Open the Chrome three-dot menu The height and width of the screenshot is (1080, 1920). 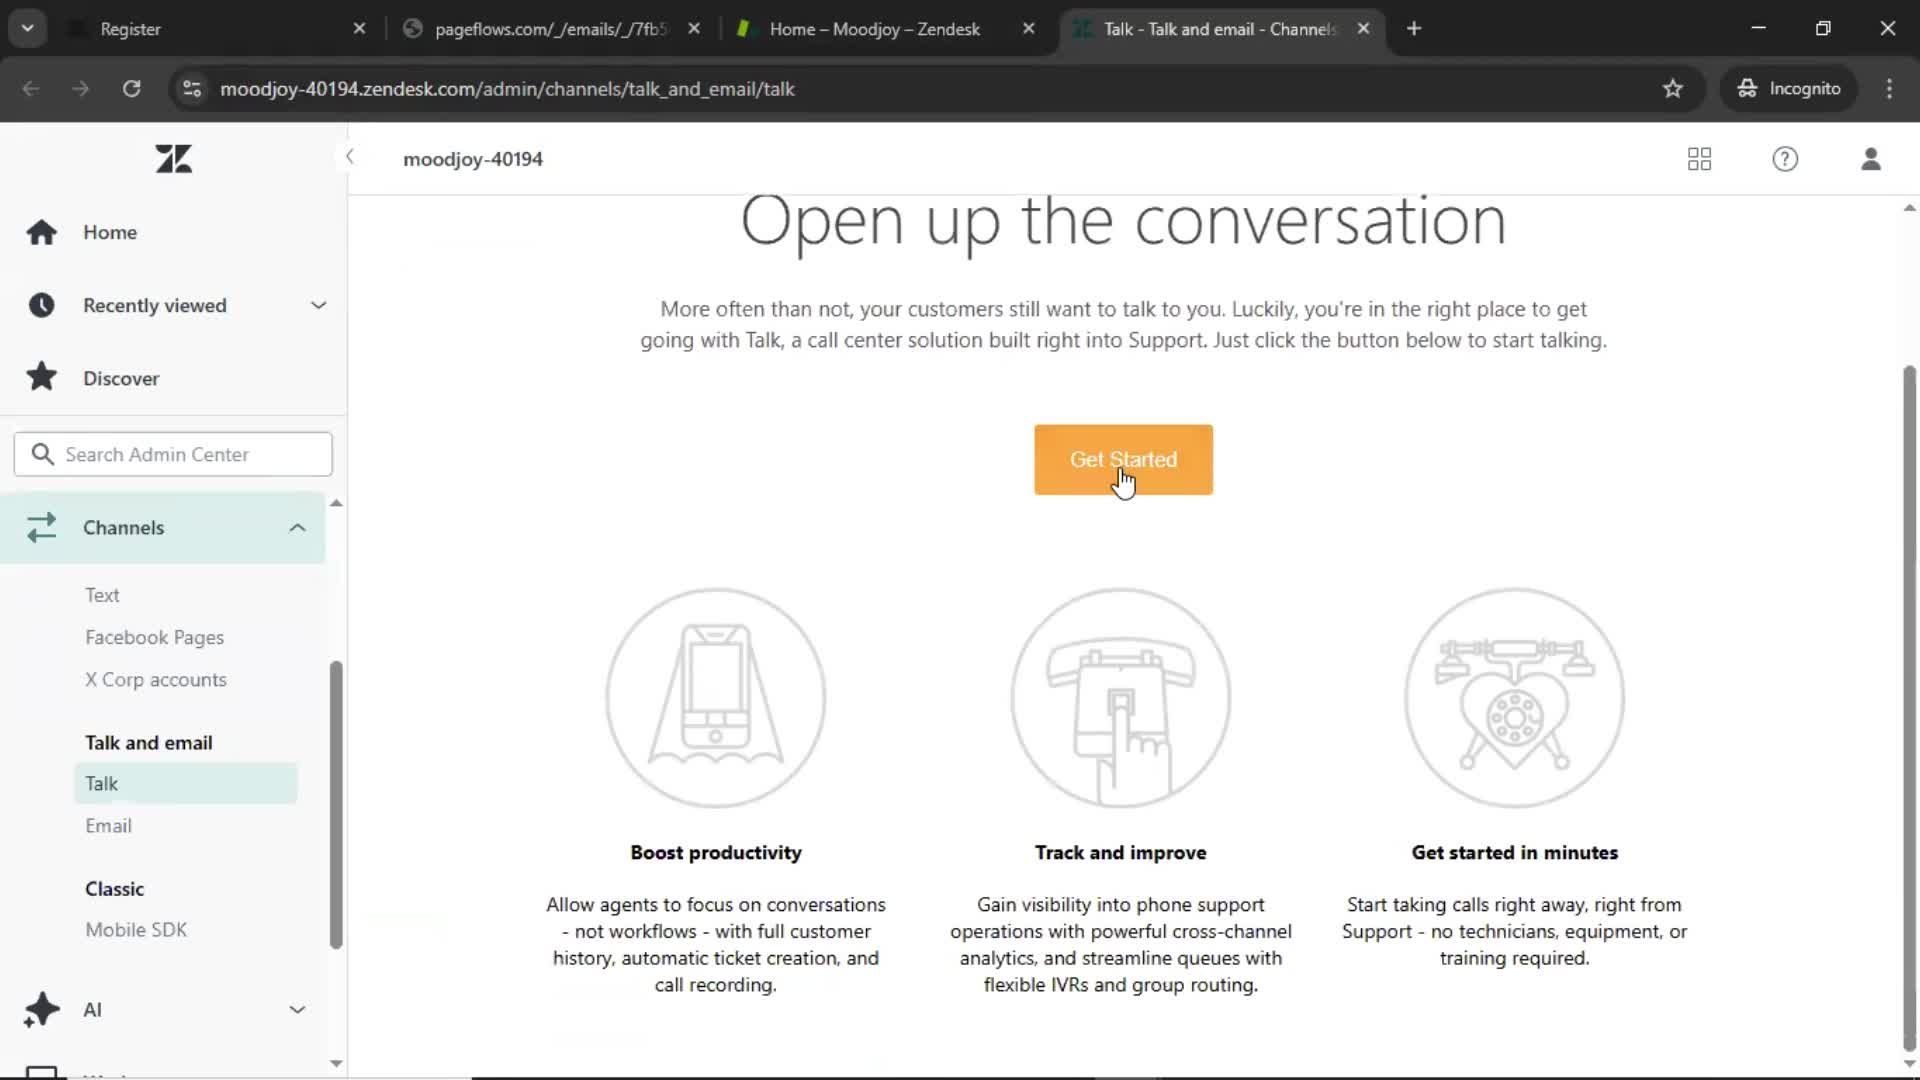[1889, 89]
